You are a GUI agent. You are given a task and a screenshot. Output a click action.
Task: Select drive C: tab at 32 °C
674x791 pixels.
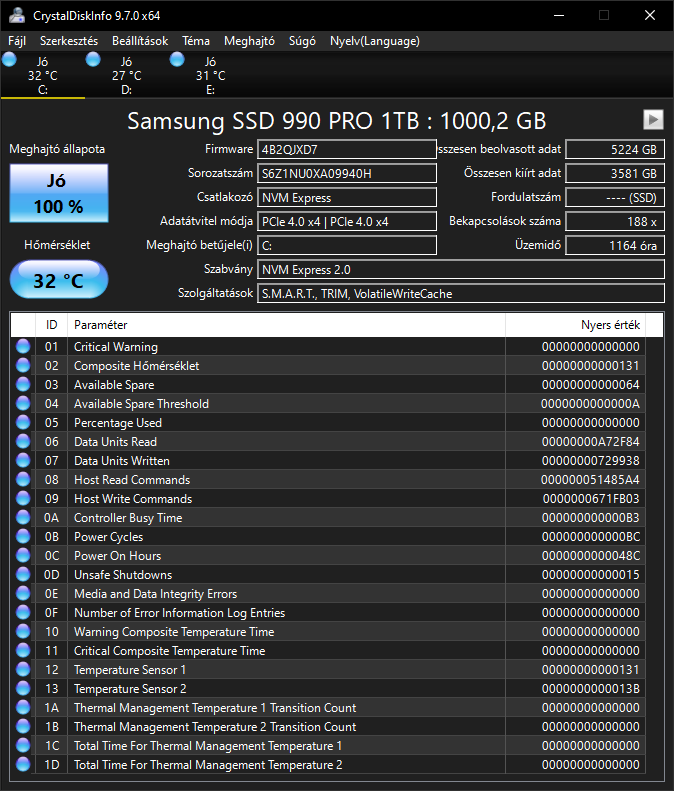click(43, 75)
